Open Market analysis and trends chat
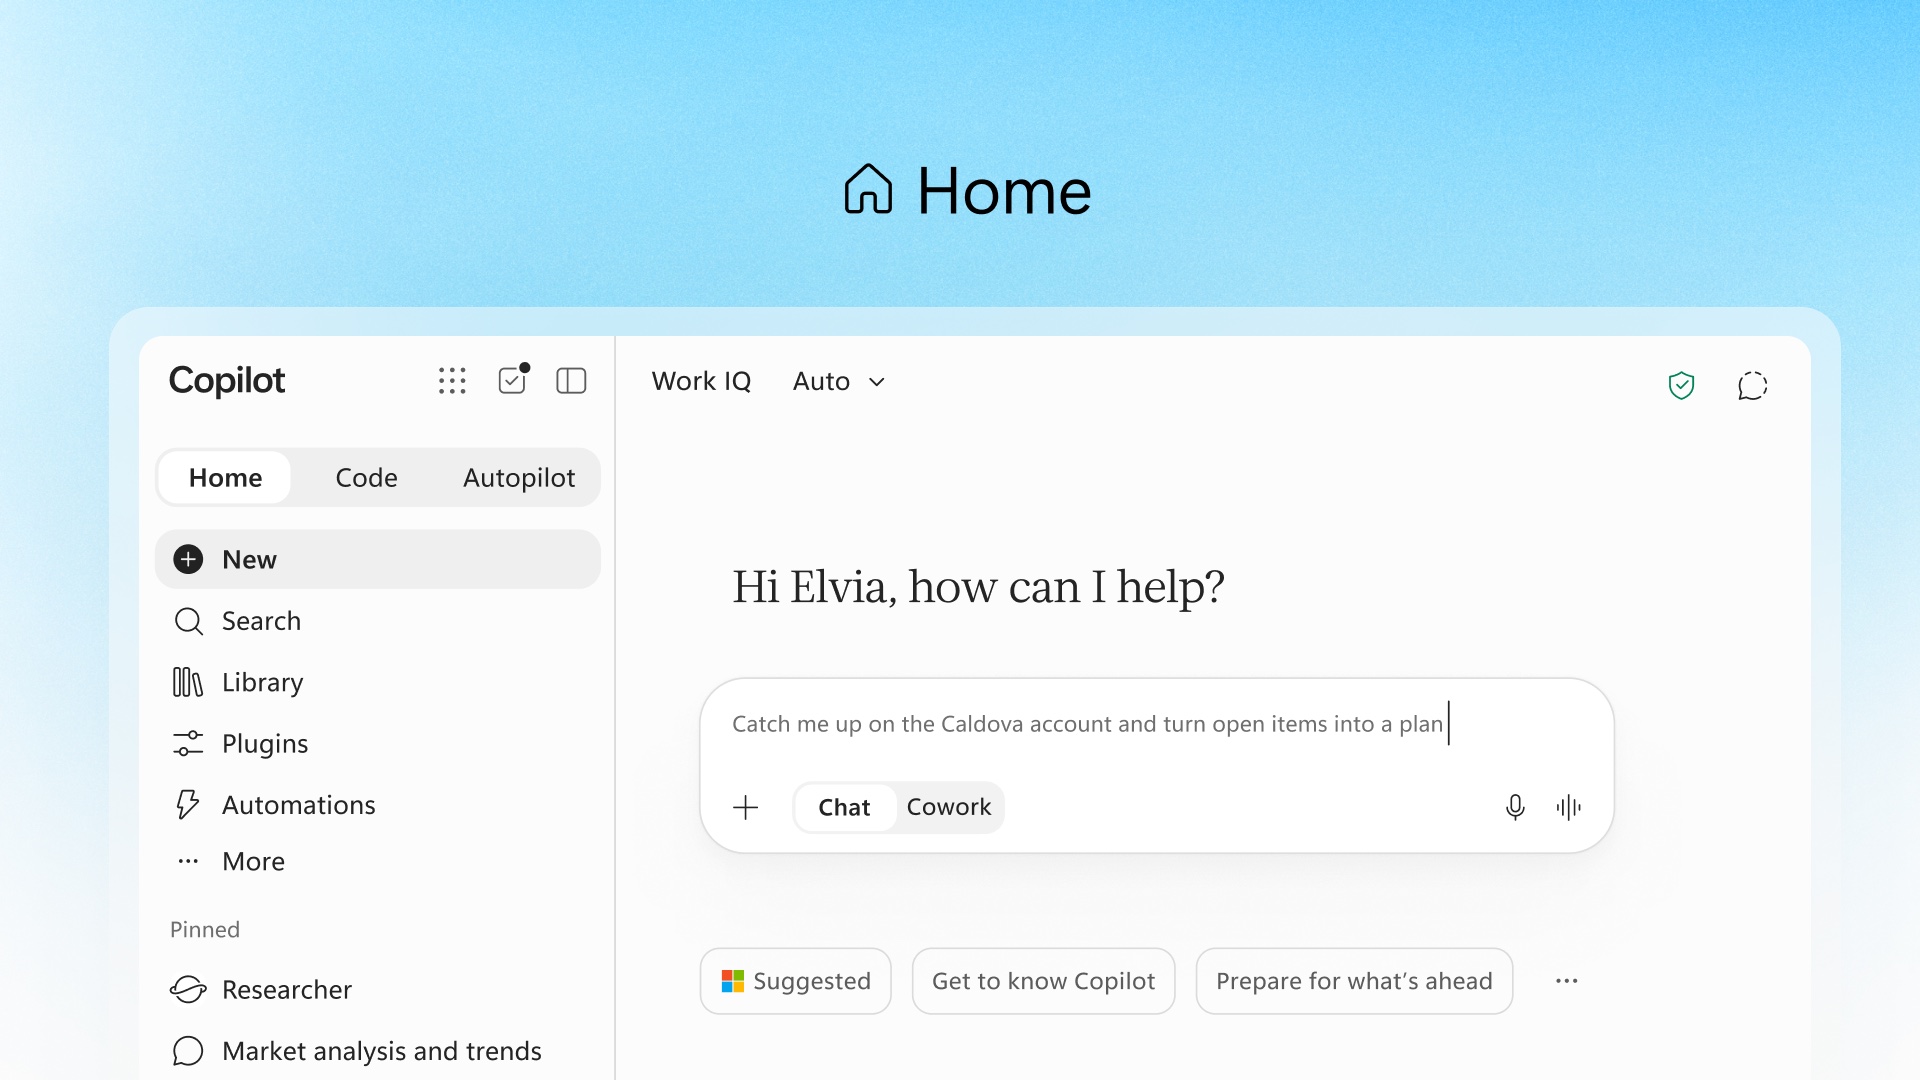1920x1080 pixels. [x=378, y=1051]
